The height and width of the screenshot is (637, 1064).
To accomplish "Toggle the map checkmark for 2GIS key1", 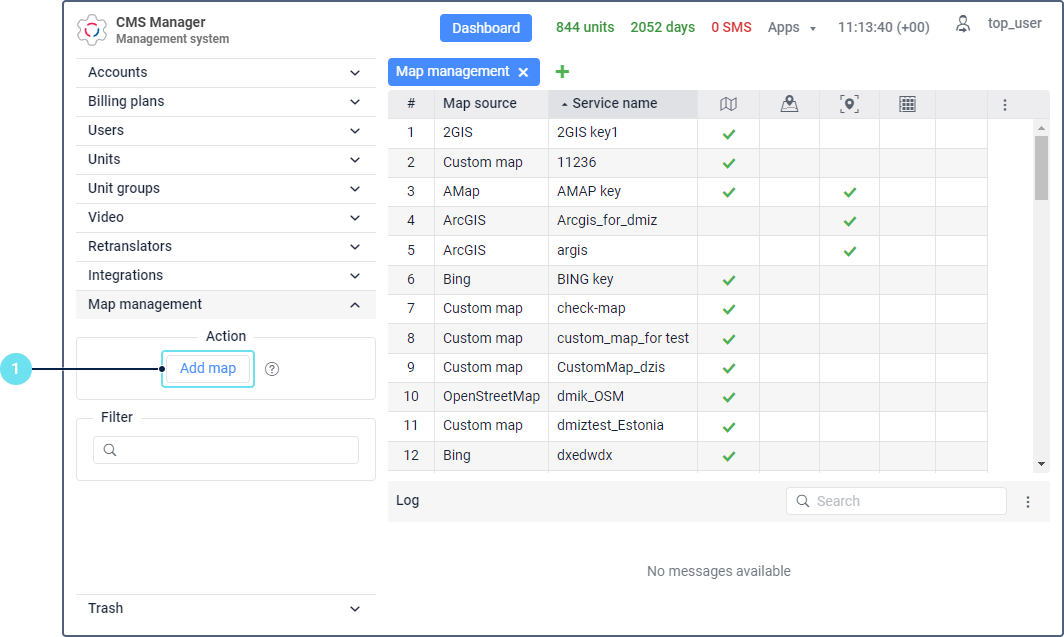I will pyautogui.click(x=729, y=133).
